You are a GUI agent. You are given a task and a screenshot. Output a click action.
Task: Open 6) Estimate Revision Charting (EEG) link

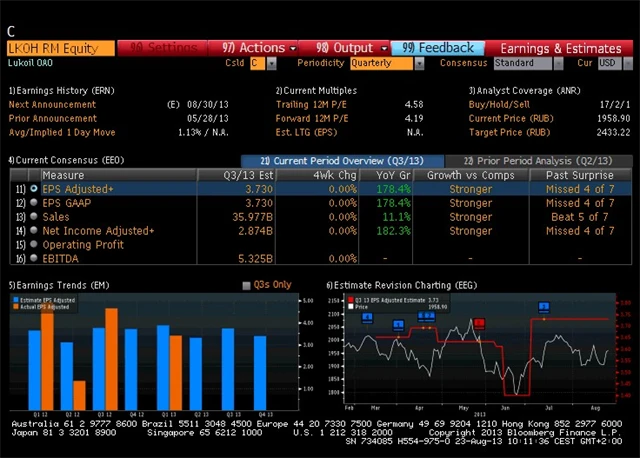pyautogui.click(x=402, y=285)
